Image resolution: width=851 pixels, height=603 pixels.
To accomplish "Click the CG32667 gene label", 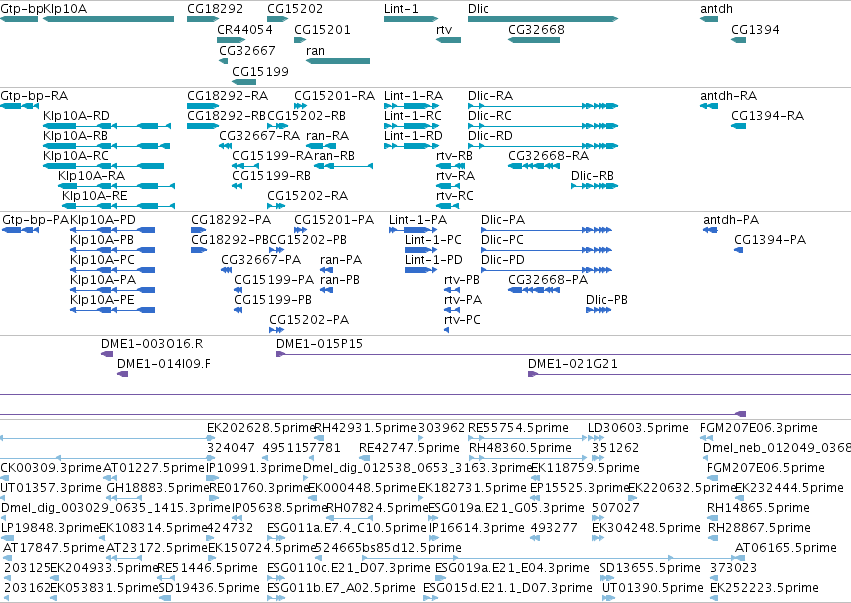I will [247, 50].
